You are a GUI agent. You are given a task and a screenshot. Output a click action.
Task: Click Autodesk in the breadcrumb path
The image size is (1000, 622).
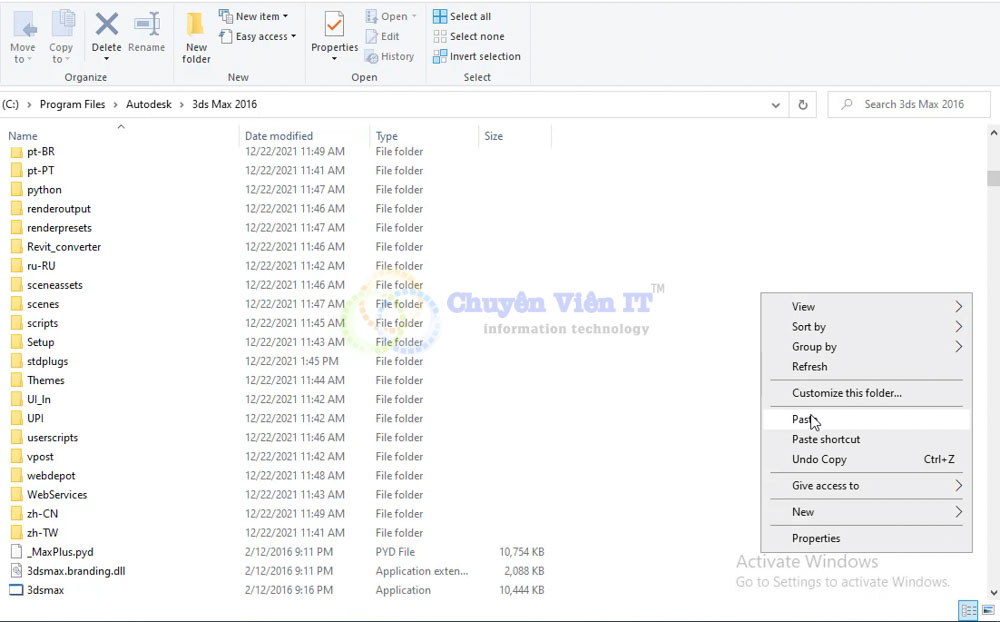(148, 104)
